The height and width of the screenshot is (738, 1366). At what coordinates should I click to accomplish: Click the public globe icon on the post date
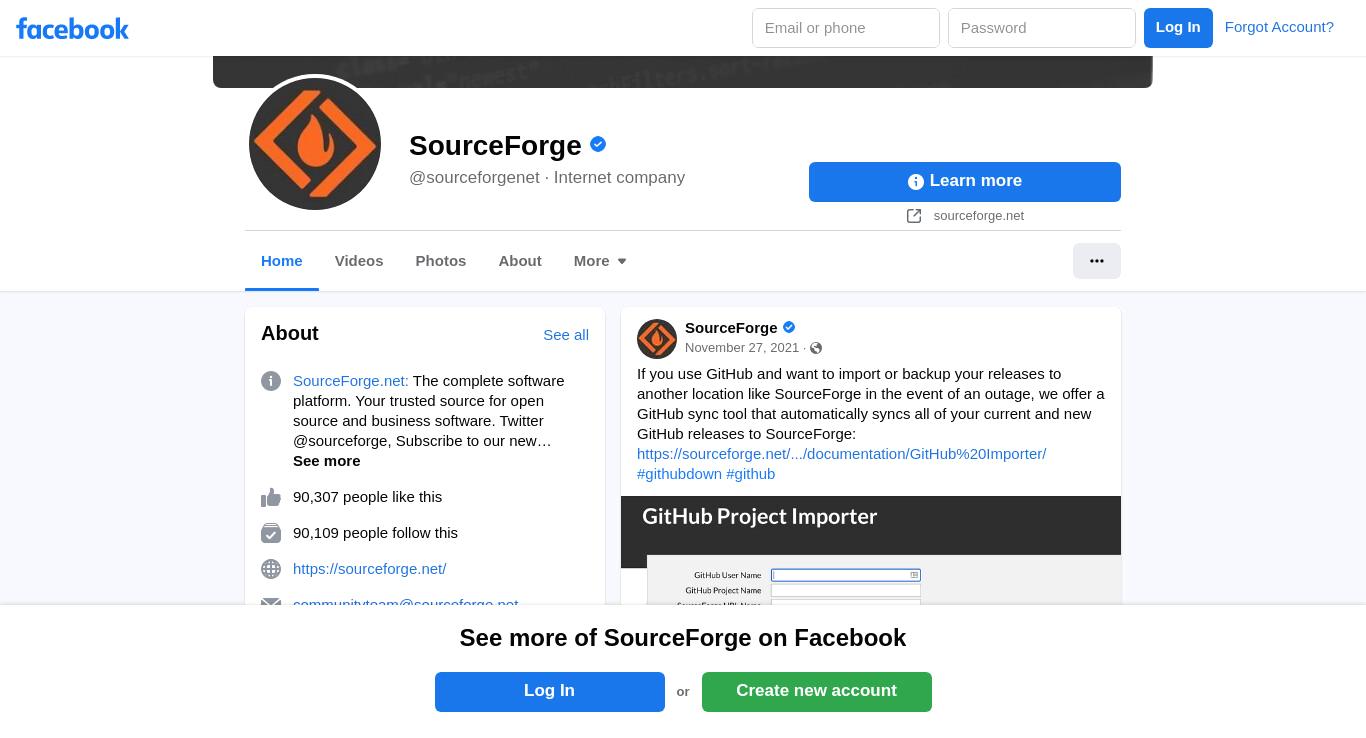(816, 348)
